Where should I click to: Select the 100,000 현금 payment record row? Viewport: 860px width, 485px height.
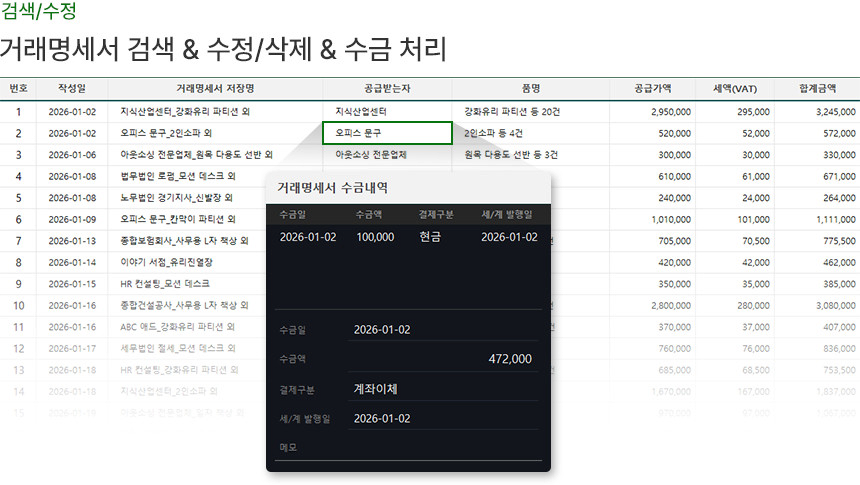tap(408, 237)
